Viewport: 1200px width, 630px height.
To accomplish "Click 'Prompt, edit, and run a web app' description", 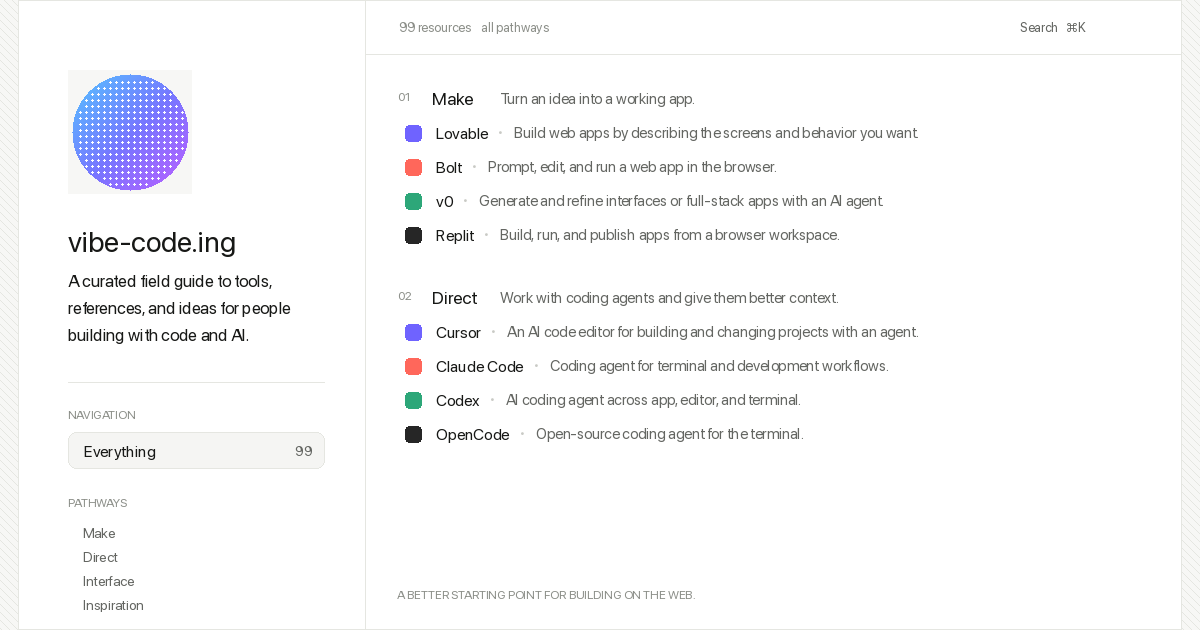I will coord(632,167).
